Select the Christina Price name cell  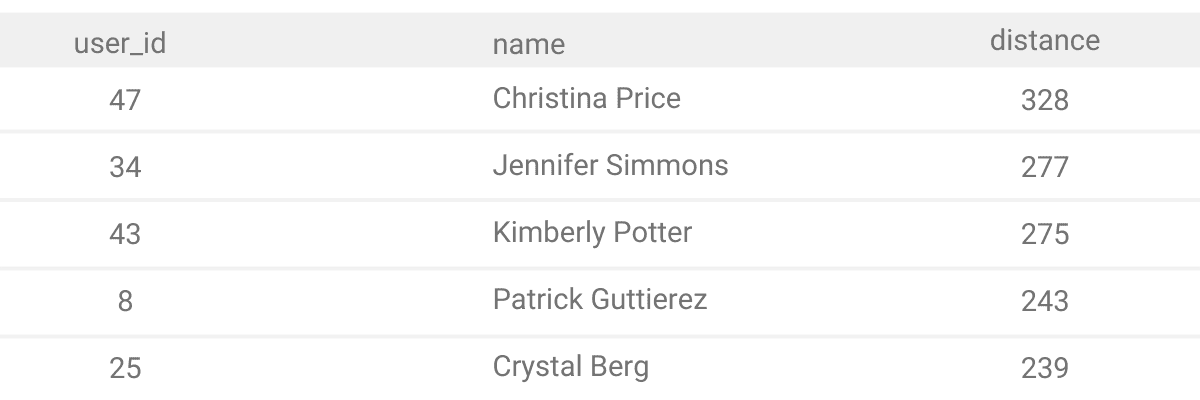[587, 98]
